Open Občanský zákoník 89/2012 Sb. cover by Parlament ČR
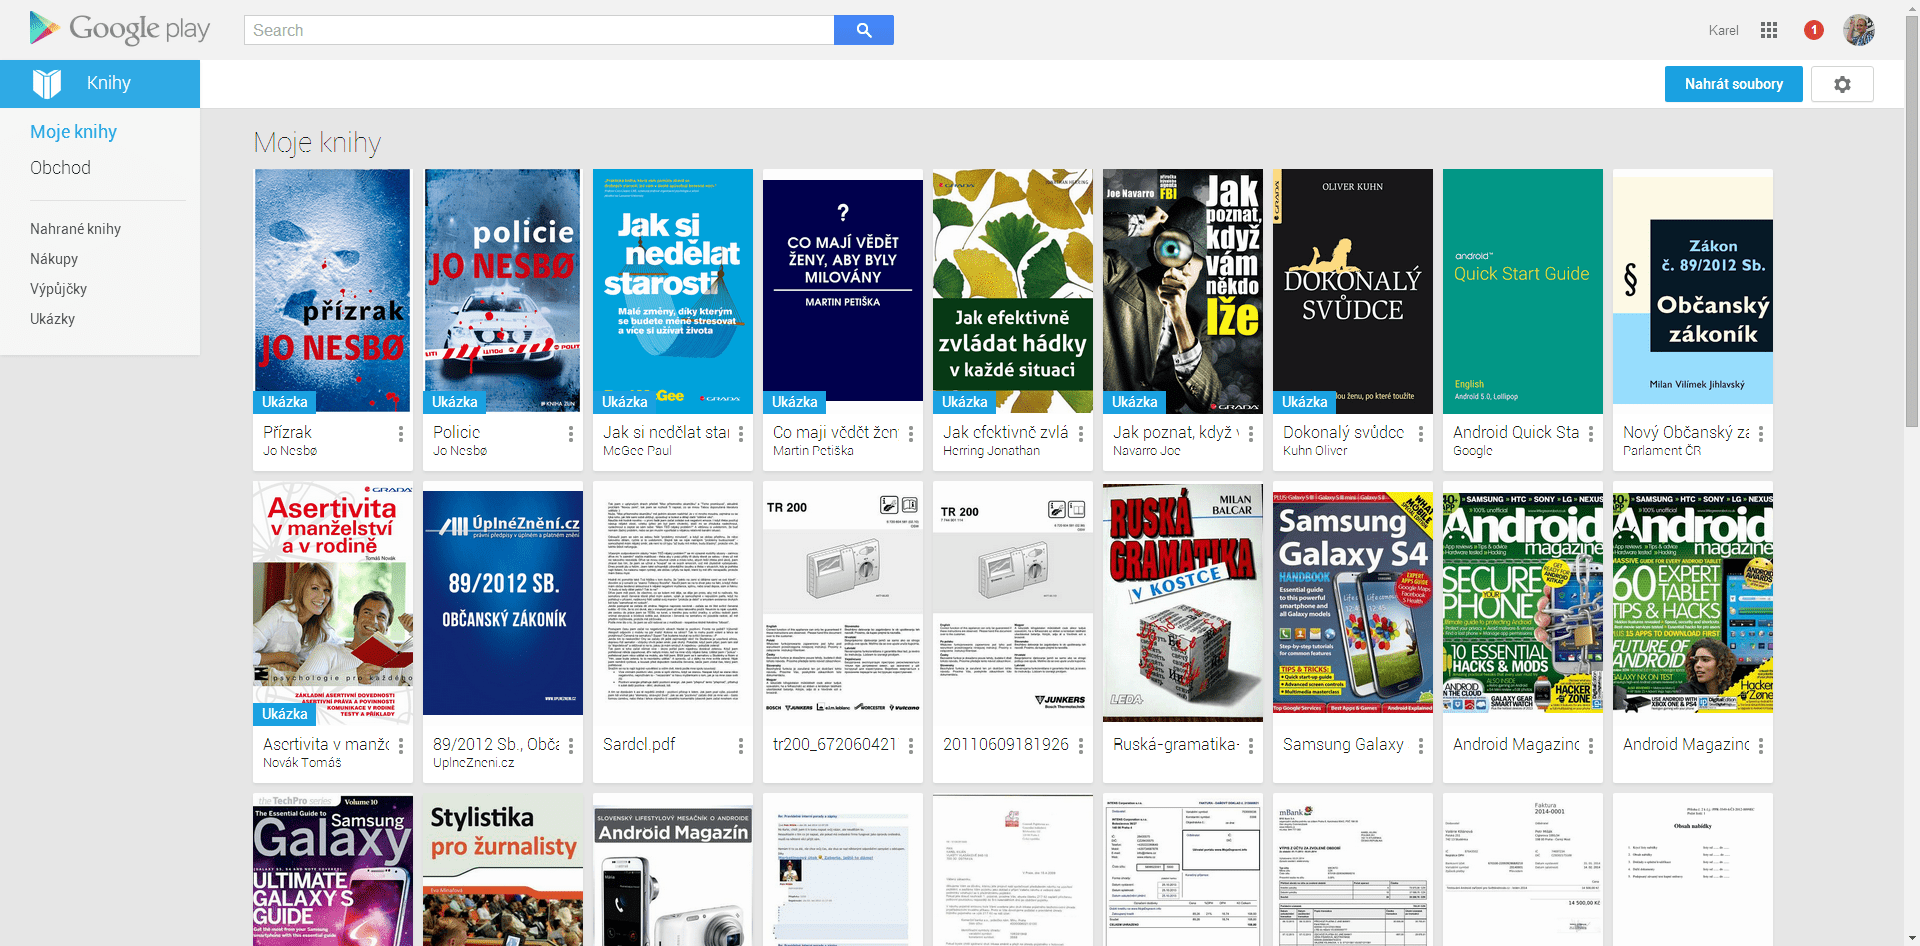This screenshot has height=946, width=1920. pyautogui.click(x=1692, y=291)
